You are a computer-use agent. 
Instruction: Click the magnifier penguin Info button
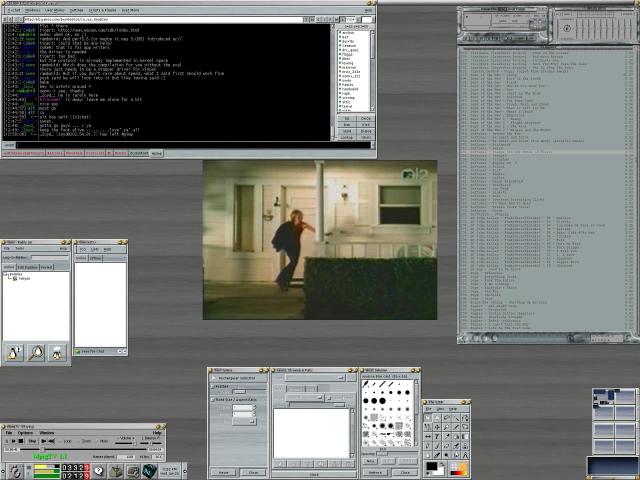tap(36, 353)
